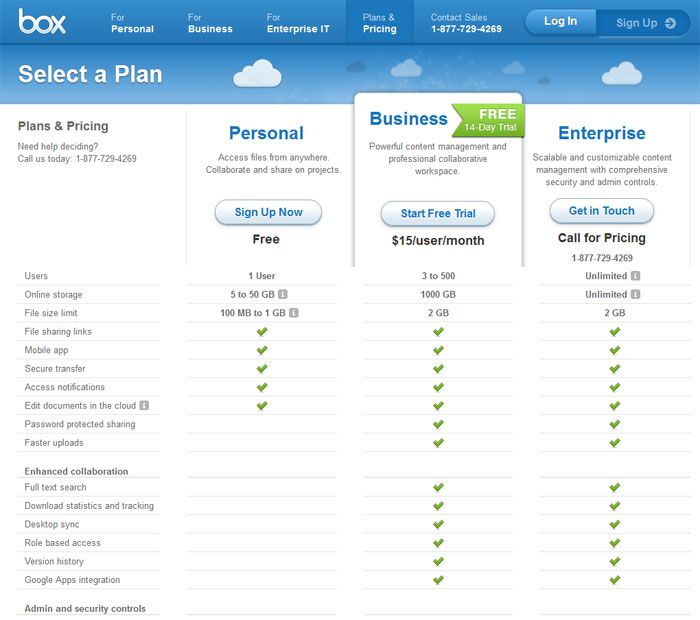Open the For Personal navigation tab
The width and height of the screenshot is (700, 620).
point(132,23)
